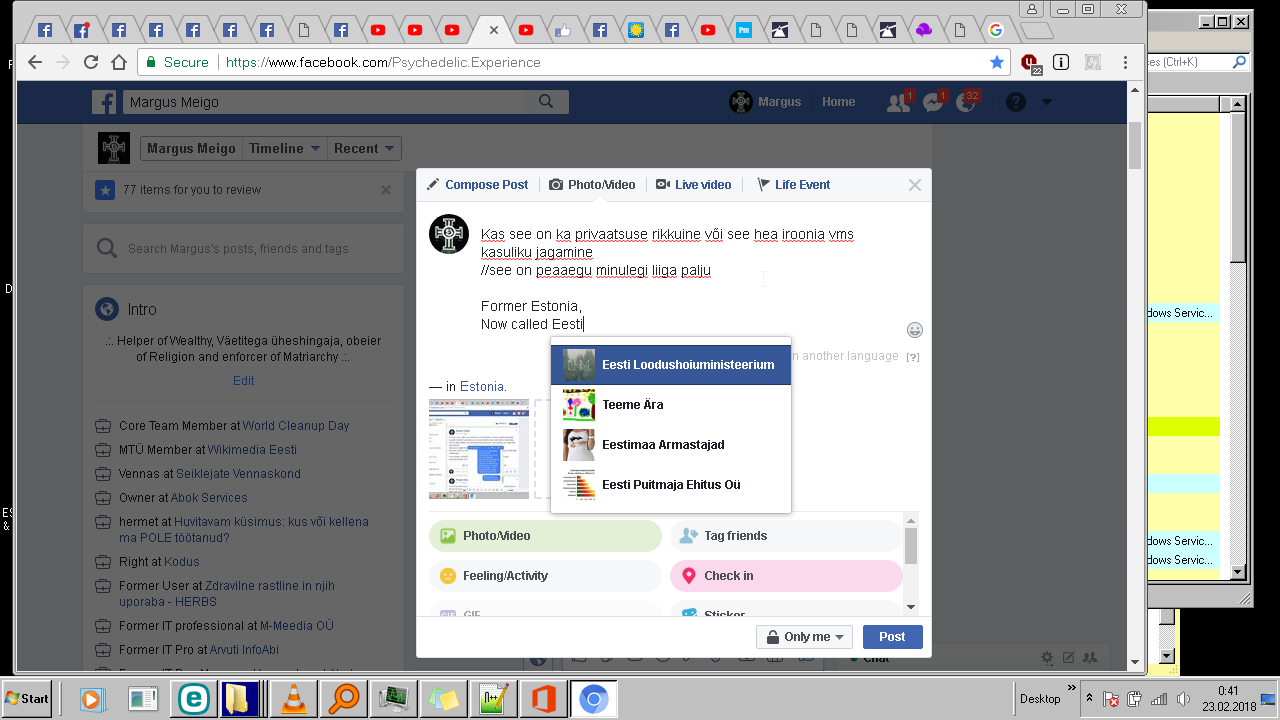Screen dimensions: 1280x720
Task: Click the Facebook search input field
Action: click(x=325, y=102)
